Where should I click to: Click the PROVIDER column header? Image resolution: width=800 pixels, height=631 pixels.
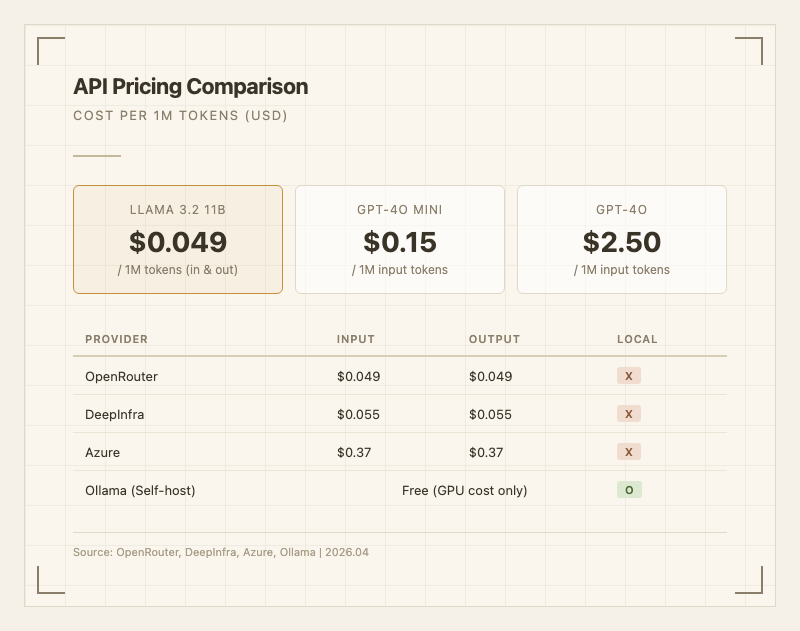[116, 339]
